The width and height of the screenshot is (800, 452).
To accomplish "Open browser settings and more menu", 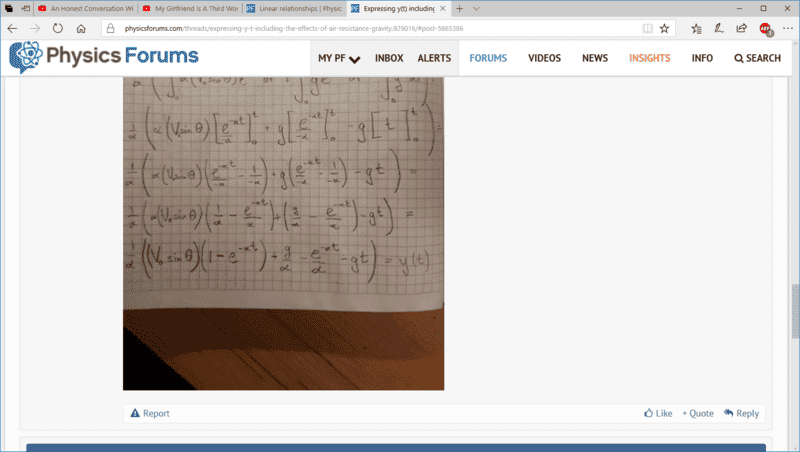I will [786, 28].
